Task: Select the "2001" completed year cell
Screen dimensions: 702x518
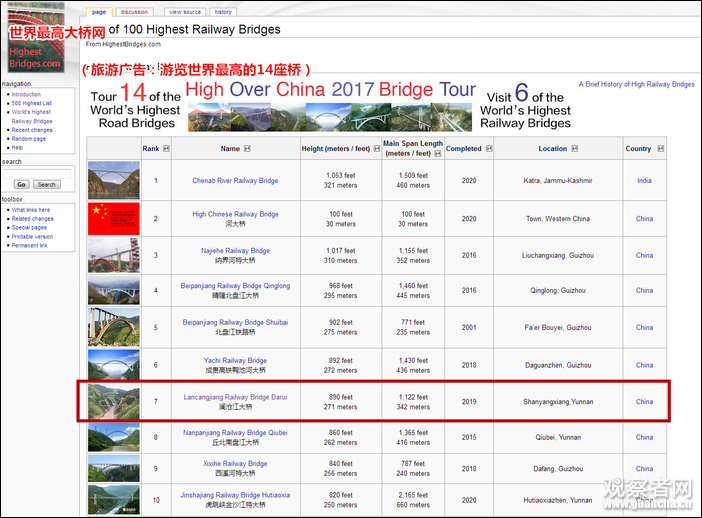Action: coord(469,327)
